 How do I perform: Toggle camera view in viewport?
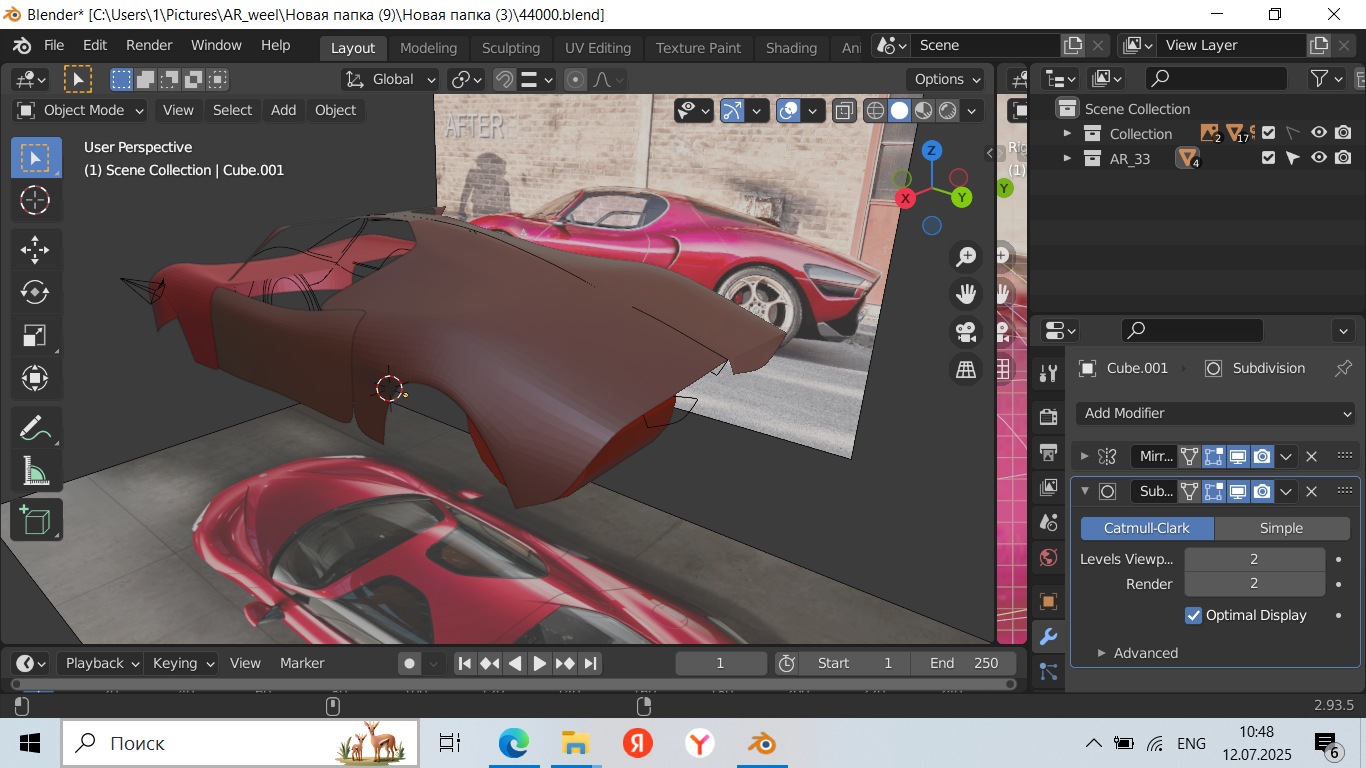(x=966, y=332)
